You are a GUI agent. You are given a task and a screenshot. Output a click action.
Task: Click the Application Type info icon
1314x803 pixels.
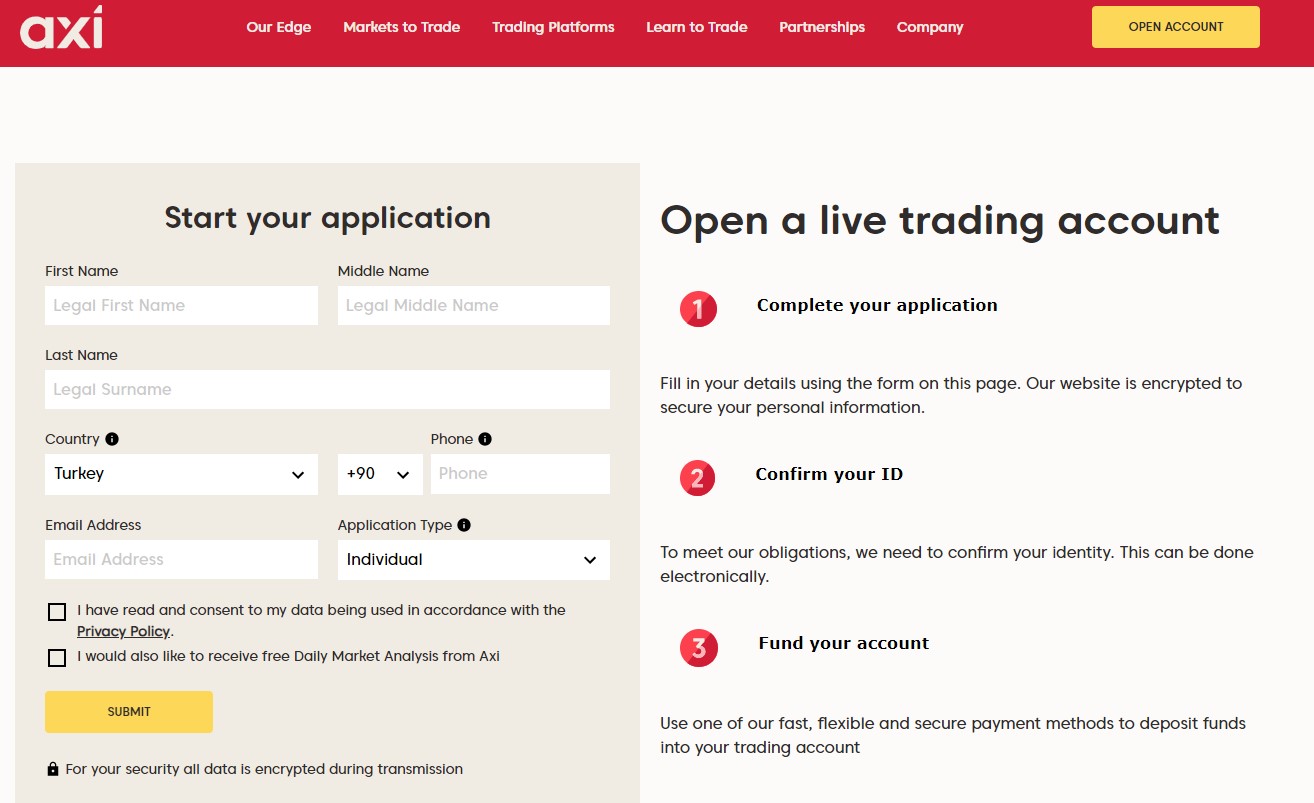(464, 525)
